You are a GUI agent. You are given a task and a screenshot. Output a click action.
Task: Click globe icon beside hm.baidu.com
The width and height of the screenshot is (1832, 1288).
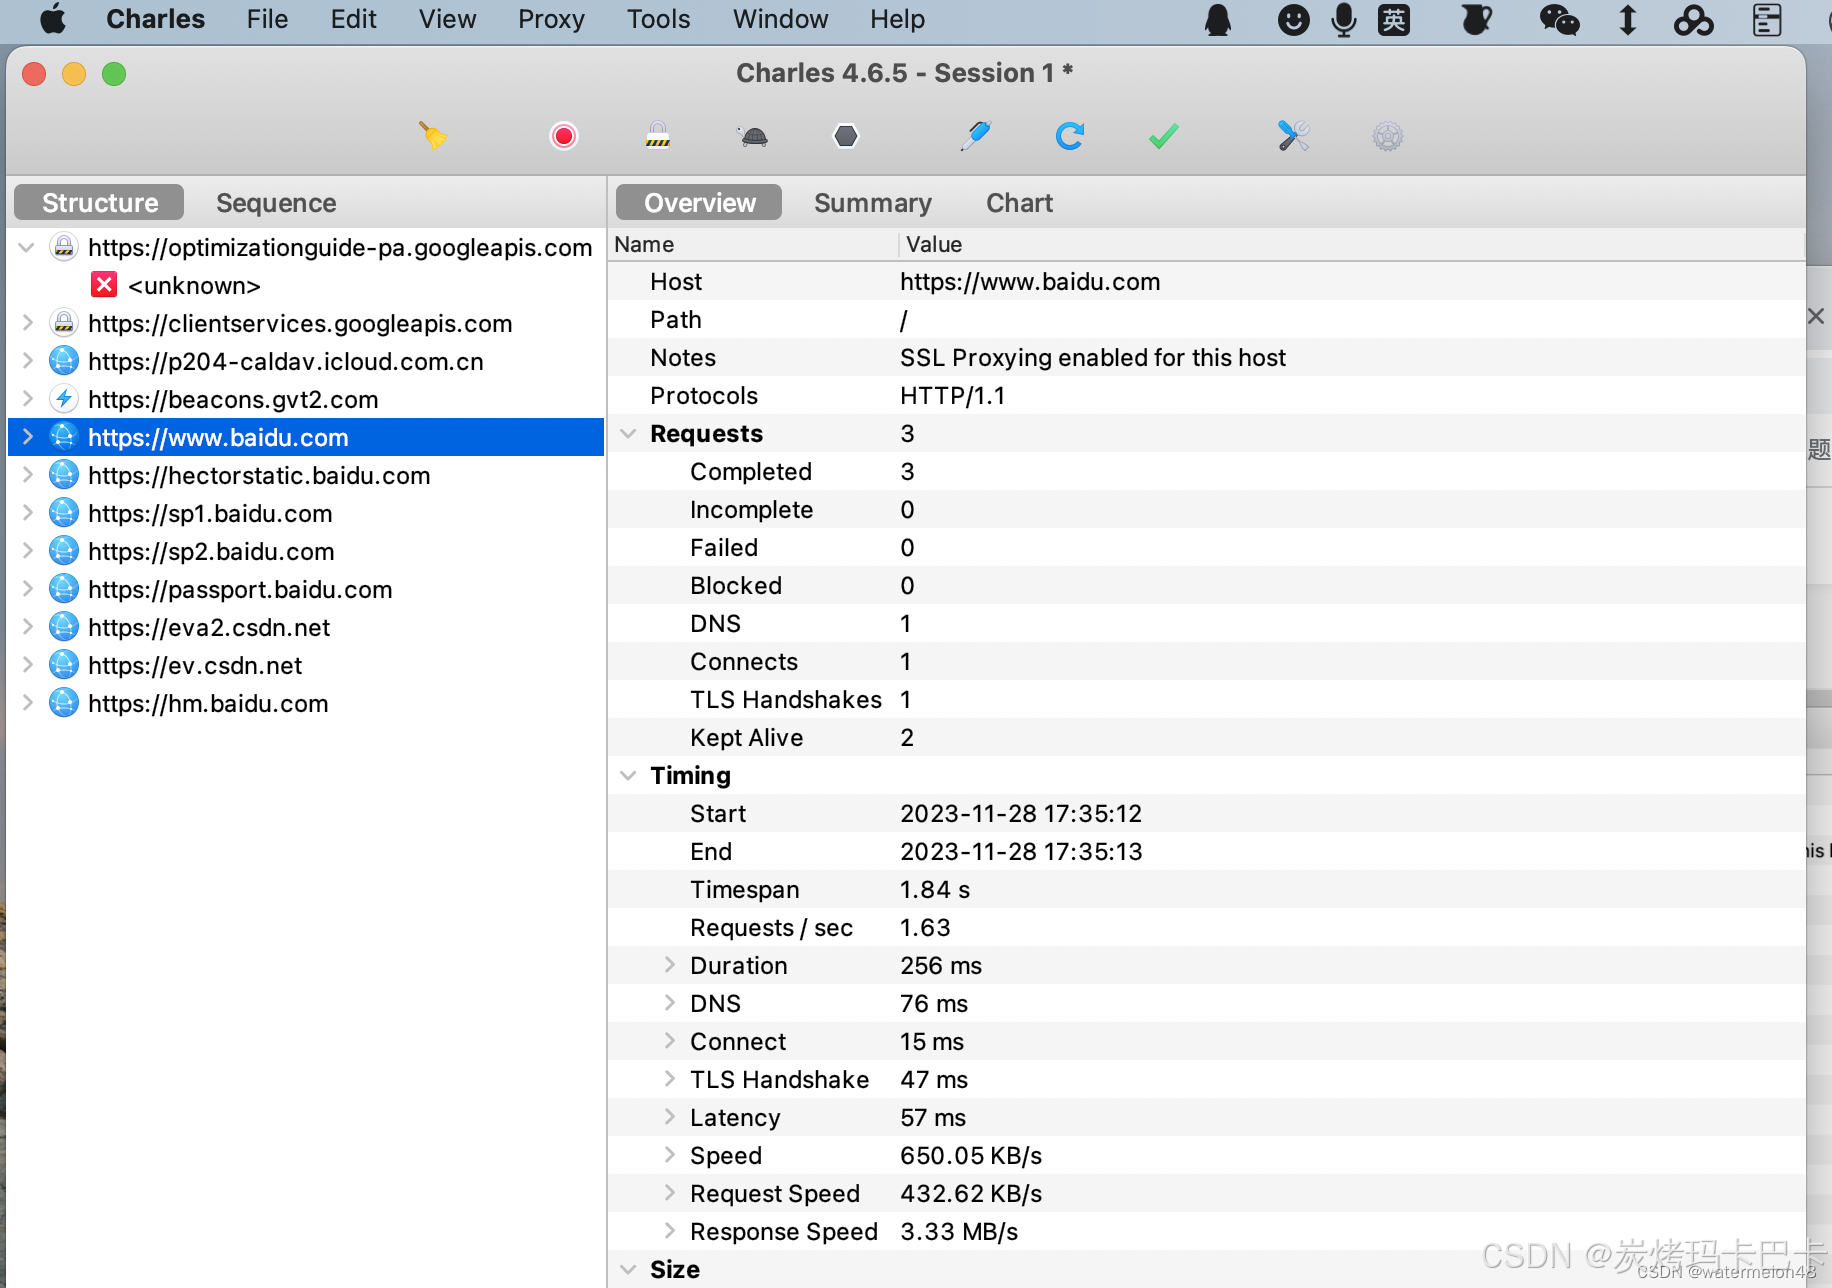(x=64, y=703)
